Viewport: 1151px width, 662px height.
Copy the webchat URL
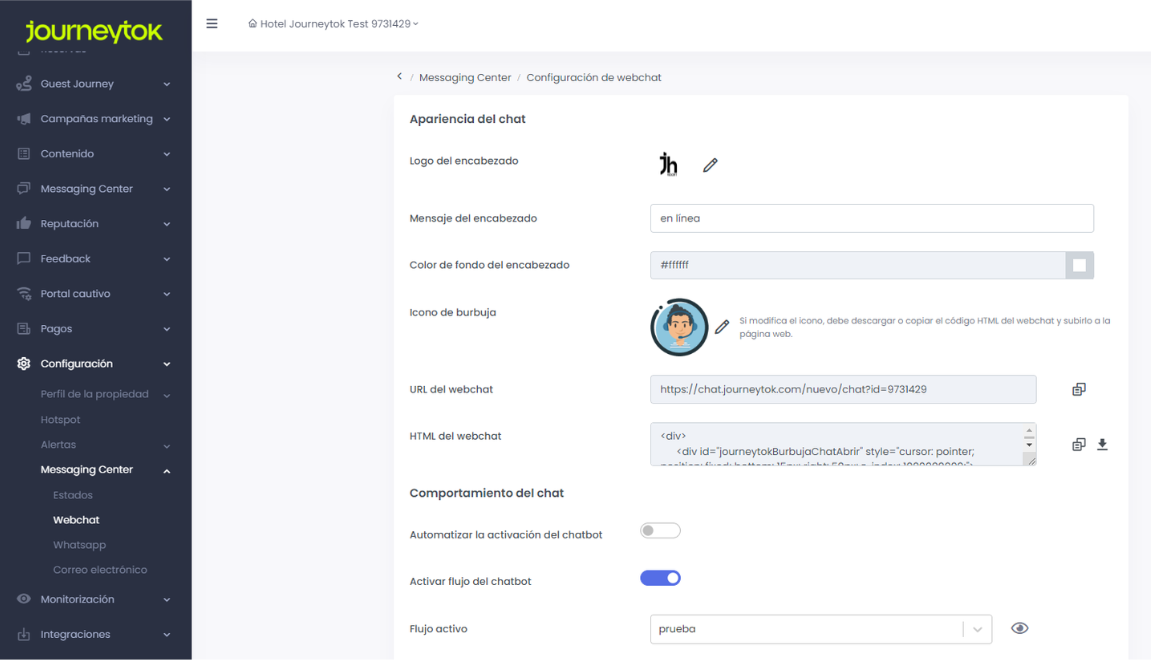[1079, 389]
